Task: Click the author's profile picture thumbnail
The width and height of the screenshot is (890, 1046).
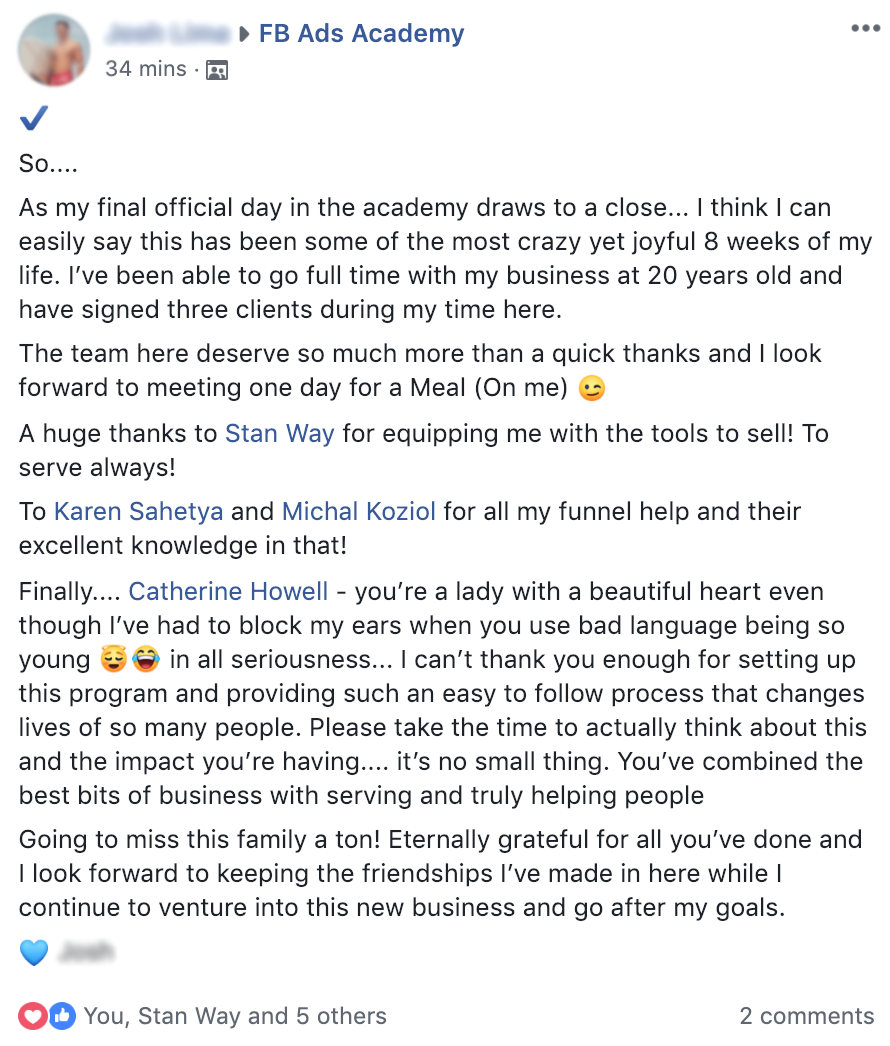Action: [53, 48]
